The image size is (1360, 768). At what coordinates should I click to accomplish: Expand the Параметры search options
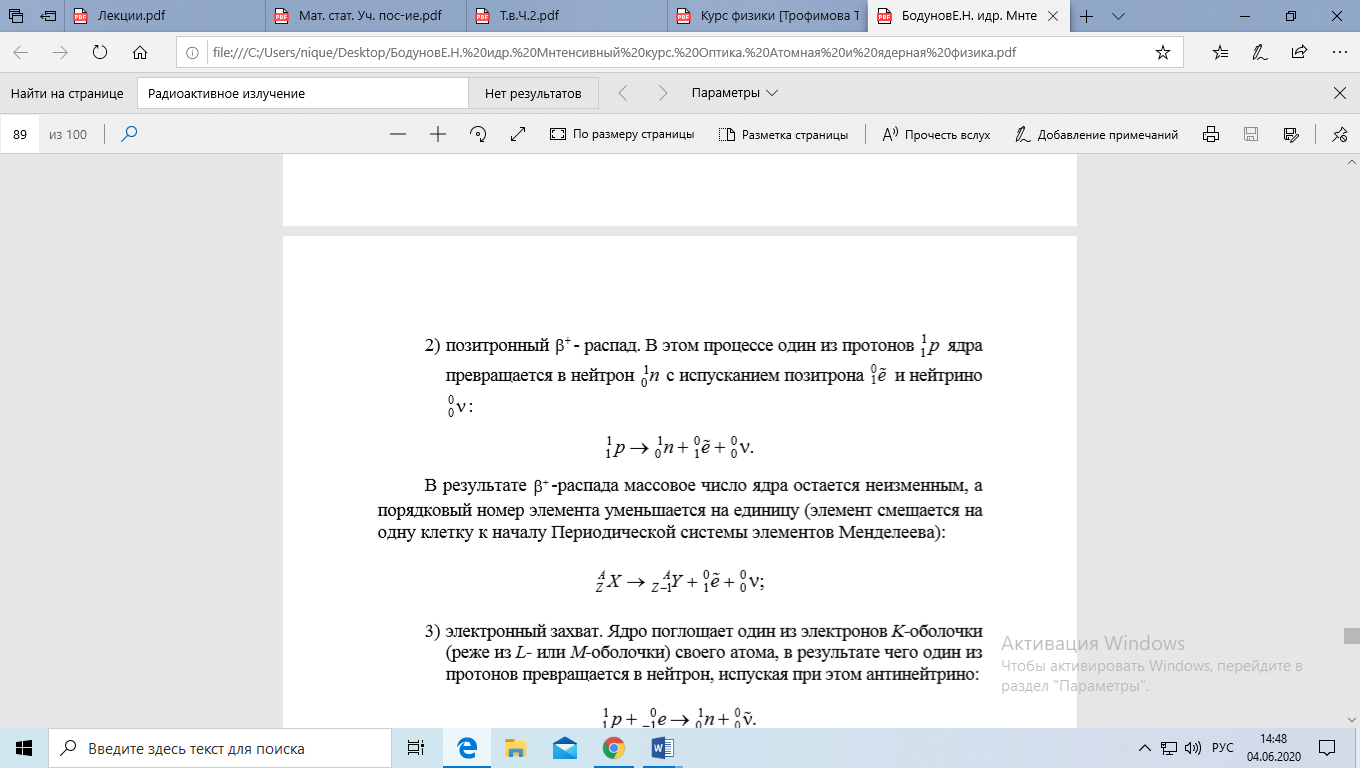pyautogui.click(x=734, y=93)
